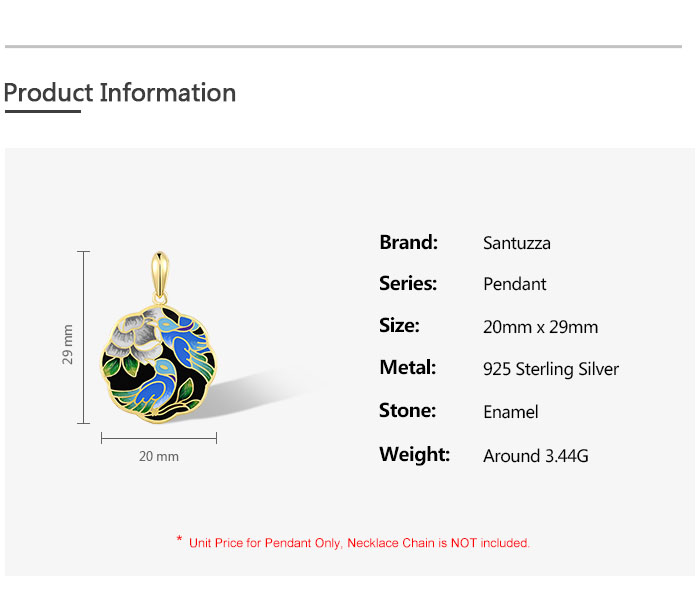Click the Enamel stone value
Image resolution: width=700 pixels, height=615 pixels.
511,412
